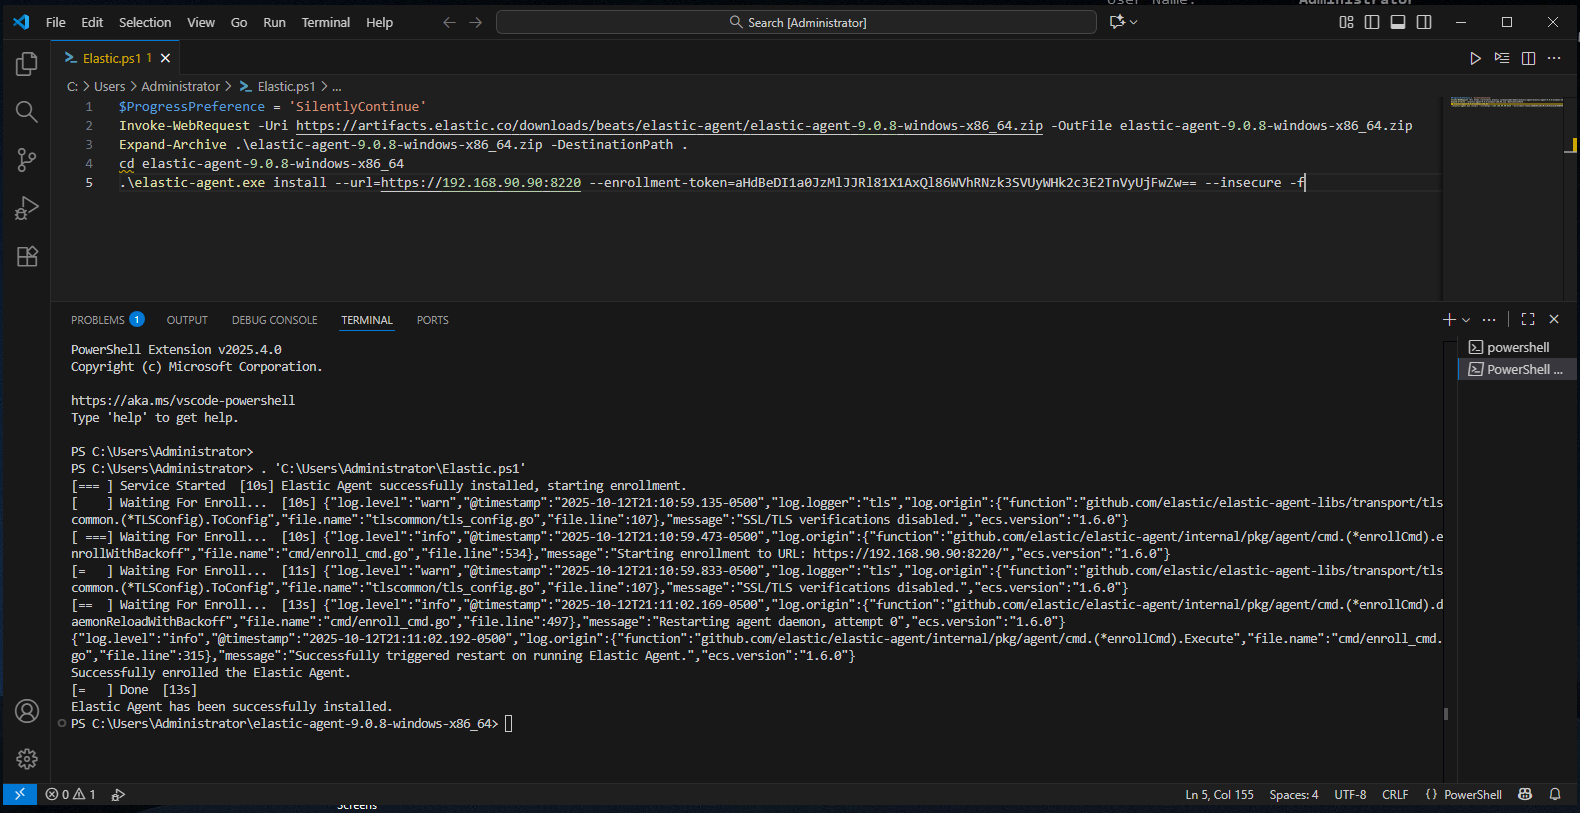The height and width of the screenshot is (813, 1580).
Task: Toggle the secondary side bar layout button
Action: point(1424,22)
